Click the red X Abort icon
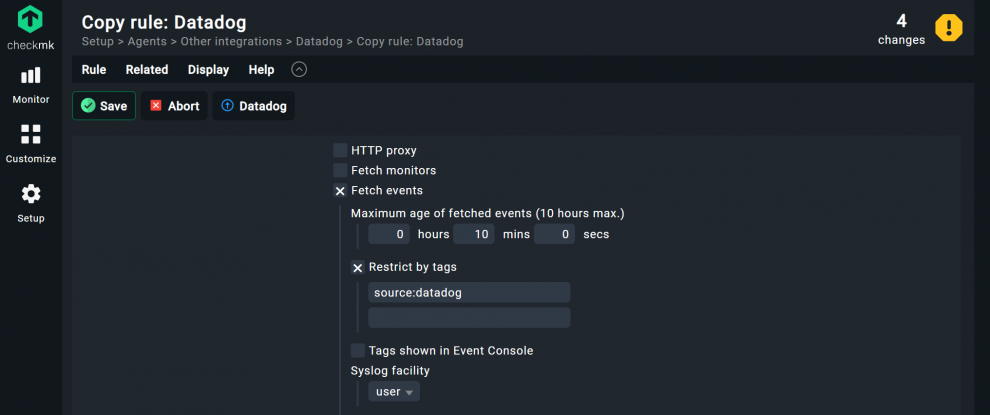990x415 pixels. click(x=156, y=105)
